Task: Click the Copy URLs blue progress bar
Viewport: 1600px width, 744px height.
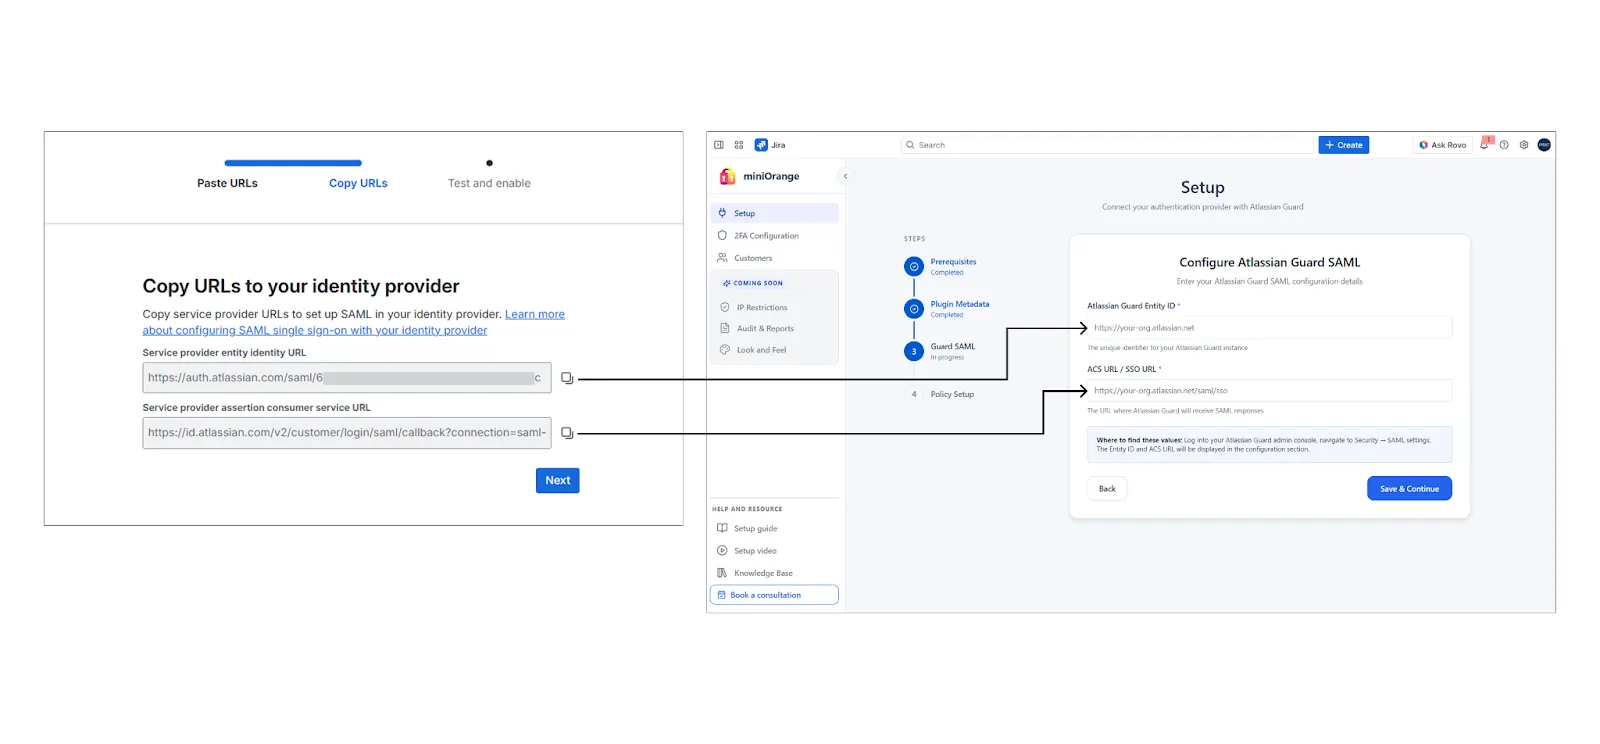Action: point(293,163)
